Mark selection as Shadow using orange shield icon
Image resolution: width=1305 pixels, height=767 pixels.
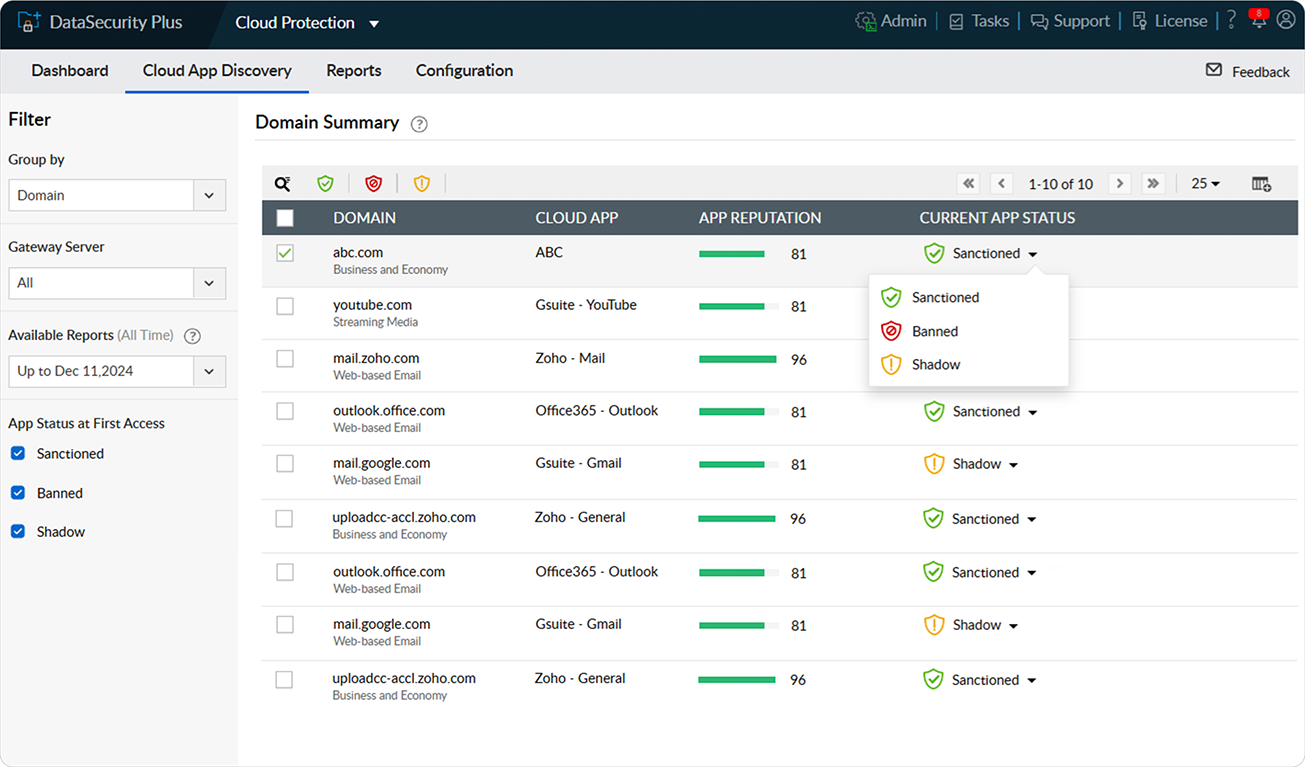click(421, 183)
